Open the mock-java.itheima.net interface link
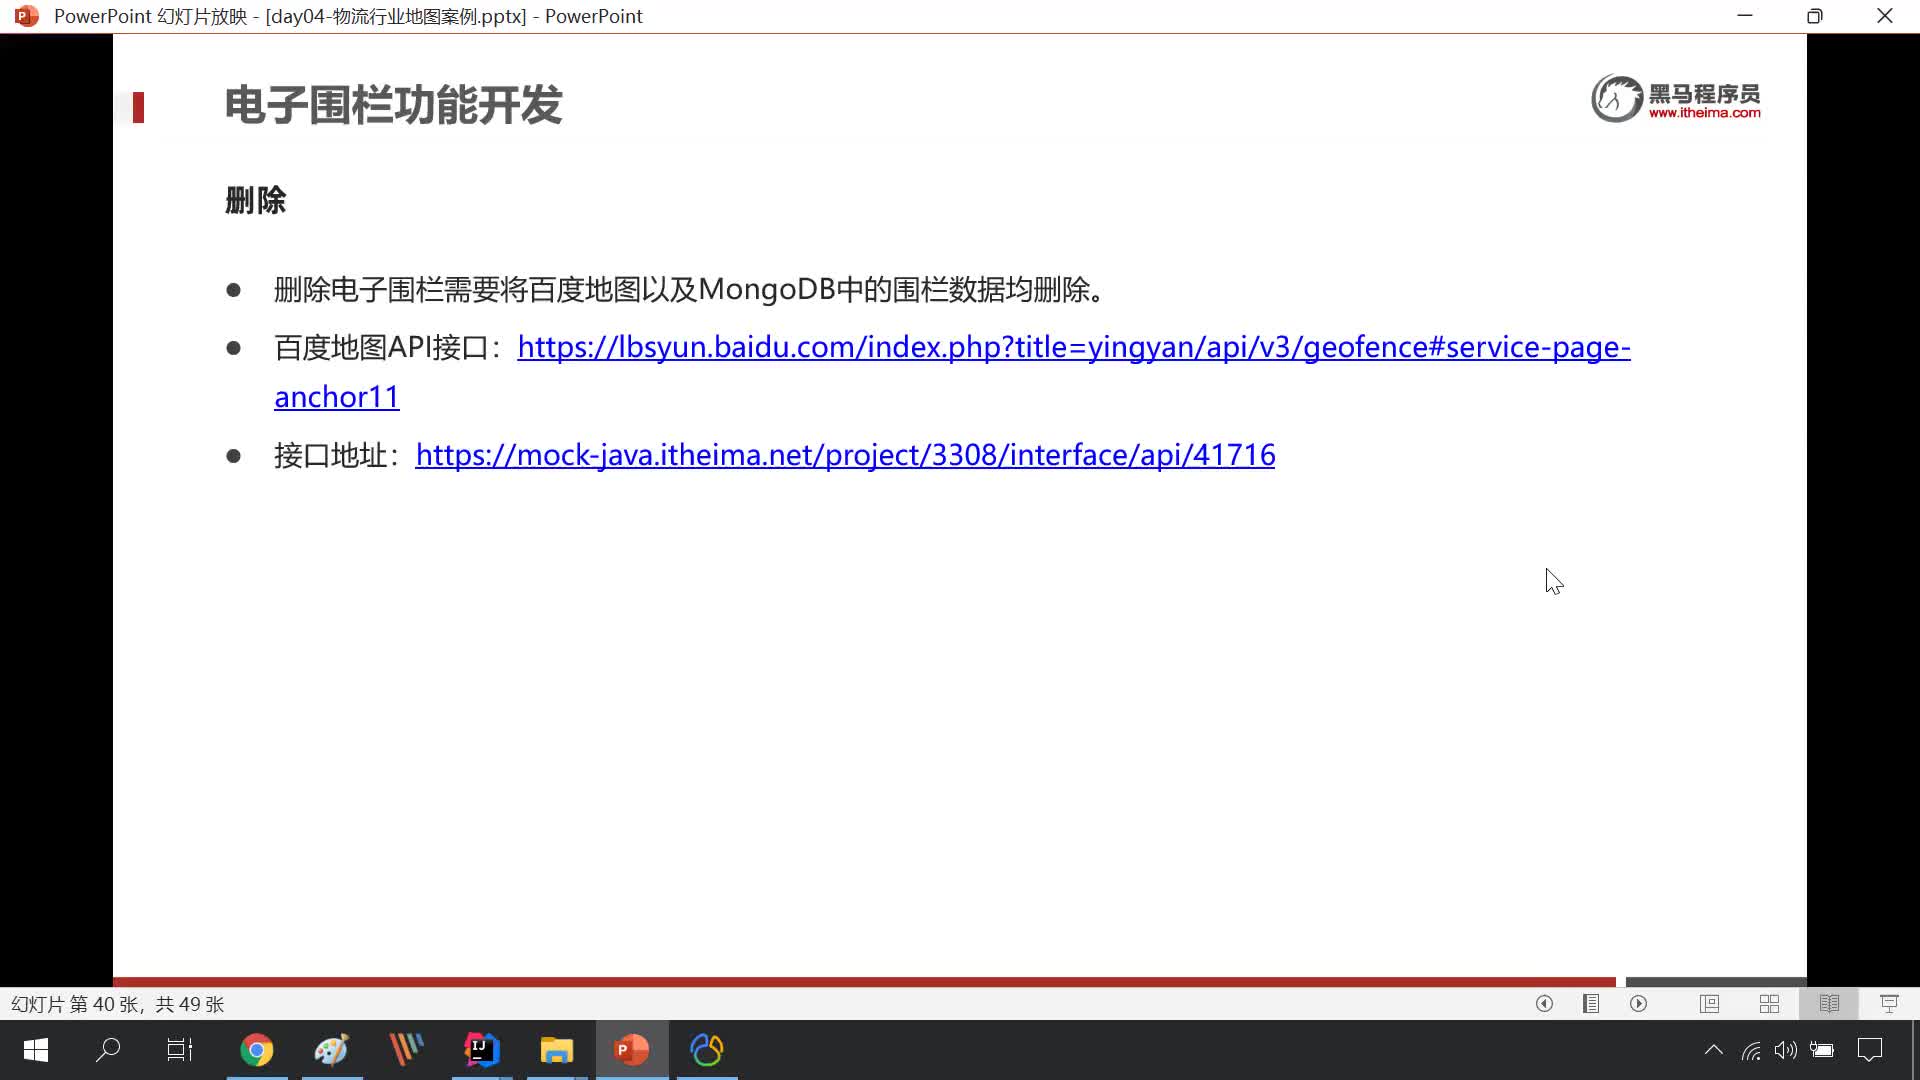 (845, 455)
